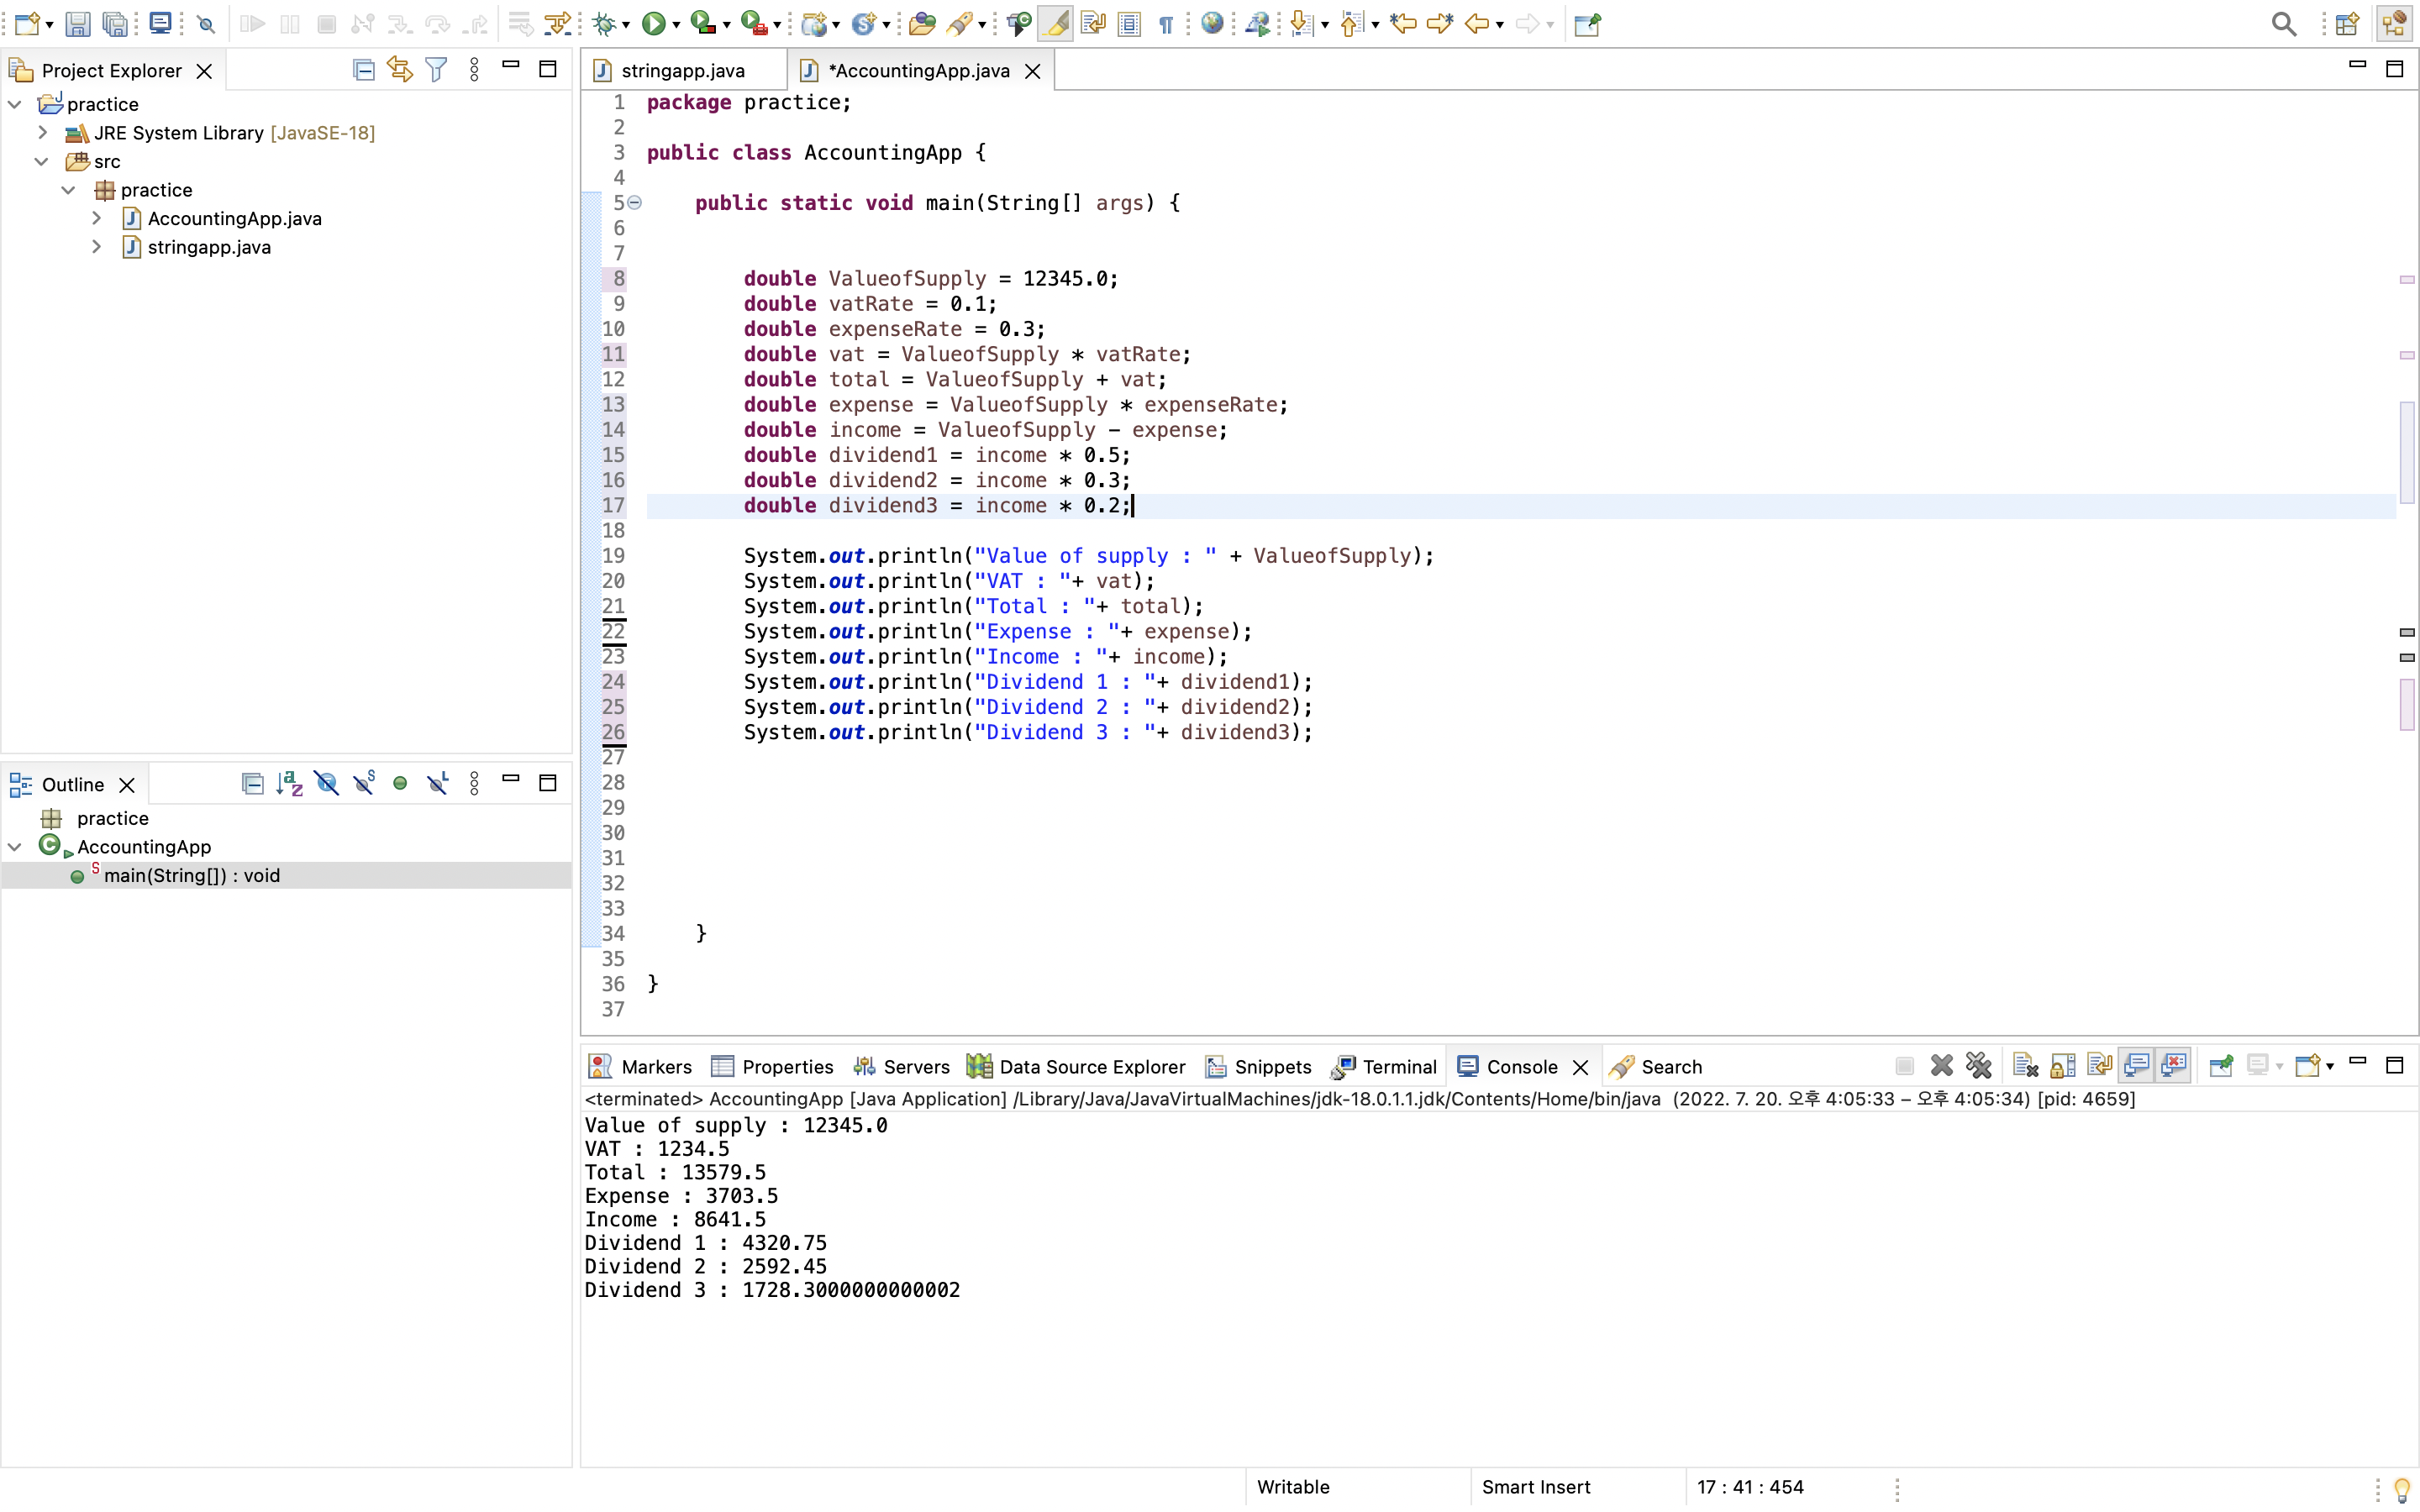The height and width of the screenshot is (1512, 2420).
Task: Switch to the stringapp.java editor tab
Action: click(x=682, y=71)
